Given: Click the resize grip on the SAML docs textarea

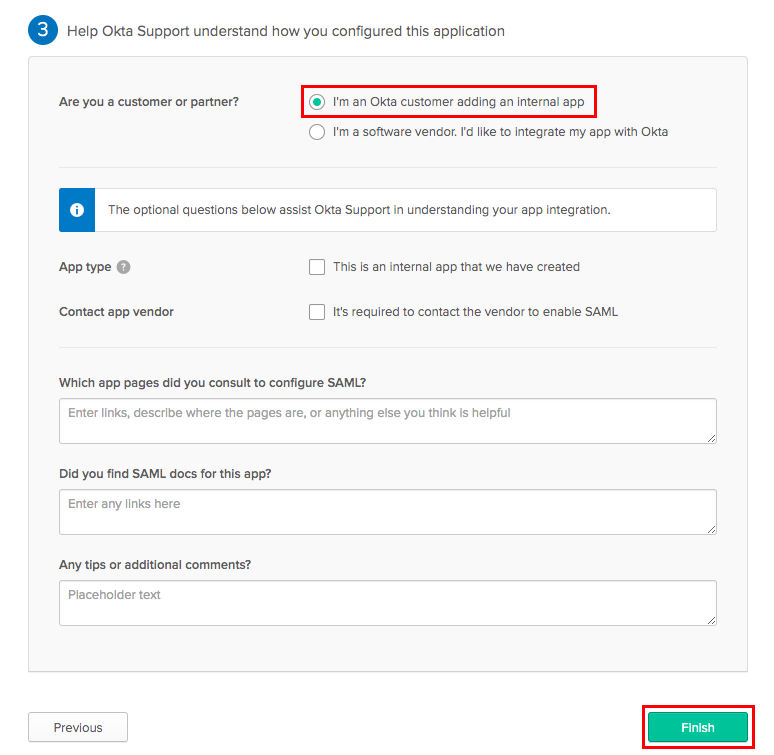Looking at the screenshot, I should point(711,528).
